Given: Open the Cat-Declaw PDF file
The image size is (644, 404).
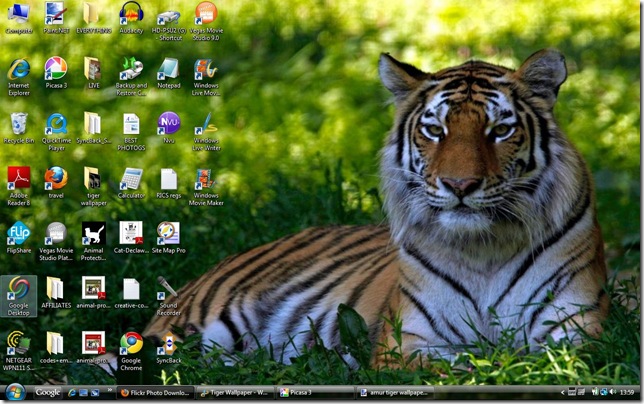Looking at the screenshot, I should click(x=131, y=238).
